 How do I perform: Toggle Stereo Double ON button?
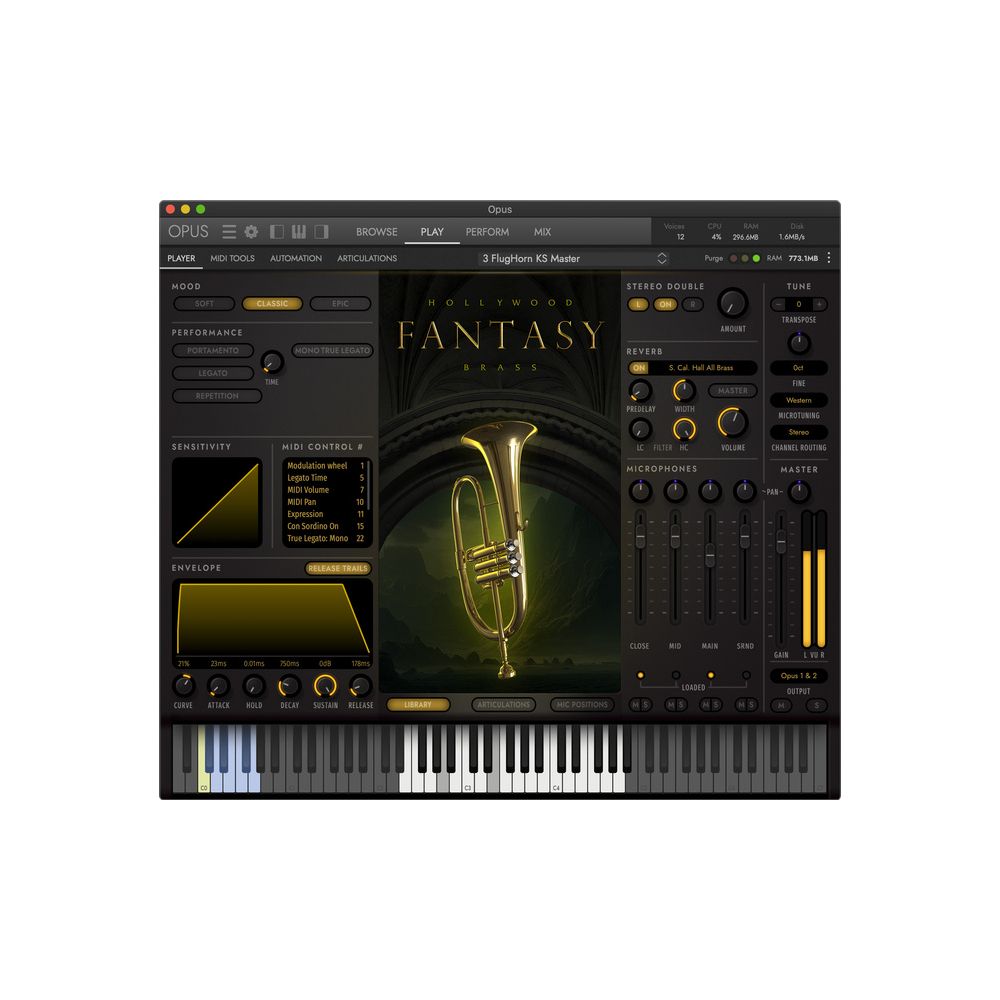click(665, 304)
